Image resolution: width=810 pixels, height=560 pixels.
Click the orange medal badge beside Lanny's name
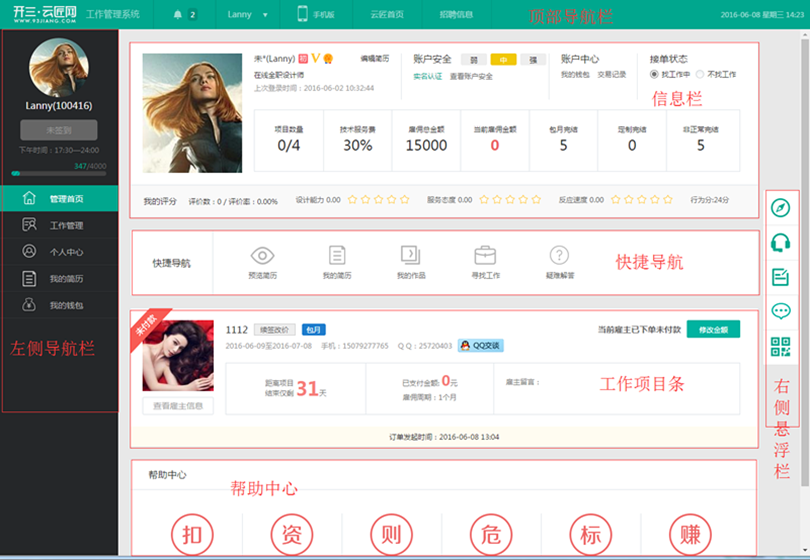click(x=328, y=59)
